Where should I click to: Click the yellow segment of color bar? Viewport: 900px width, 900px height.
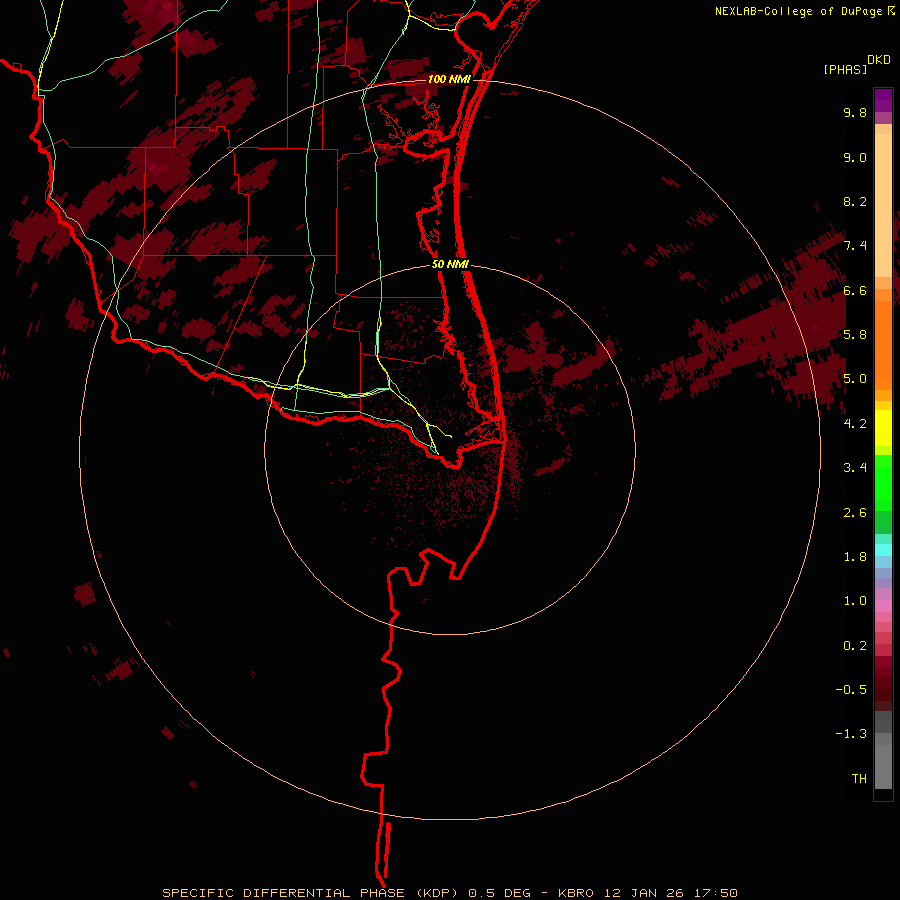coord(883,428)
